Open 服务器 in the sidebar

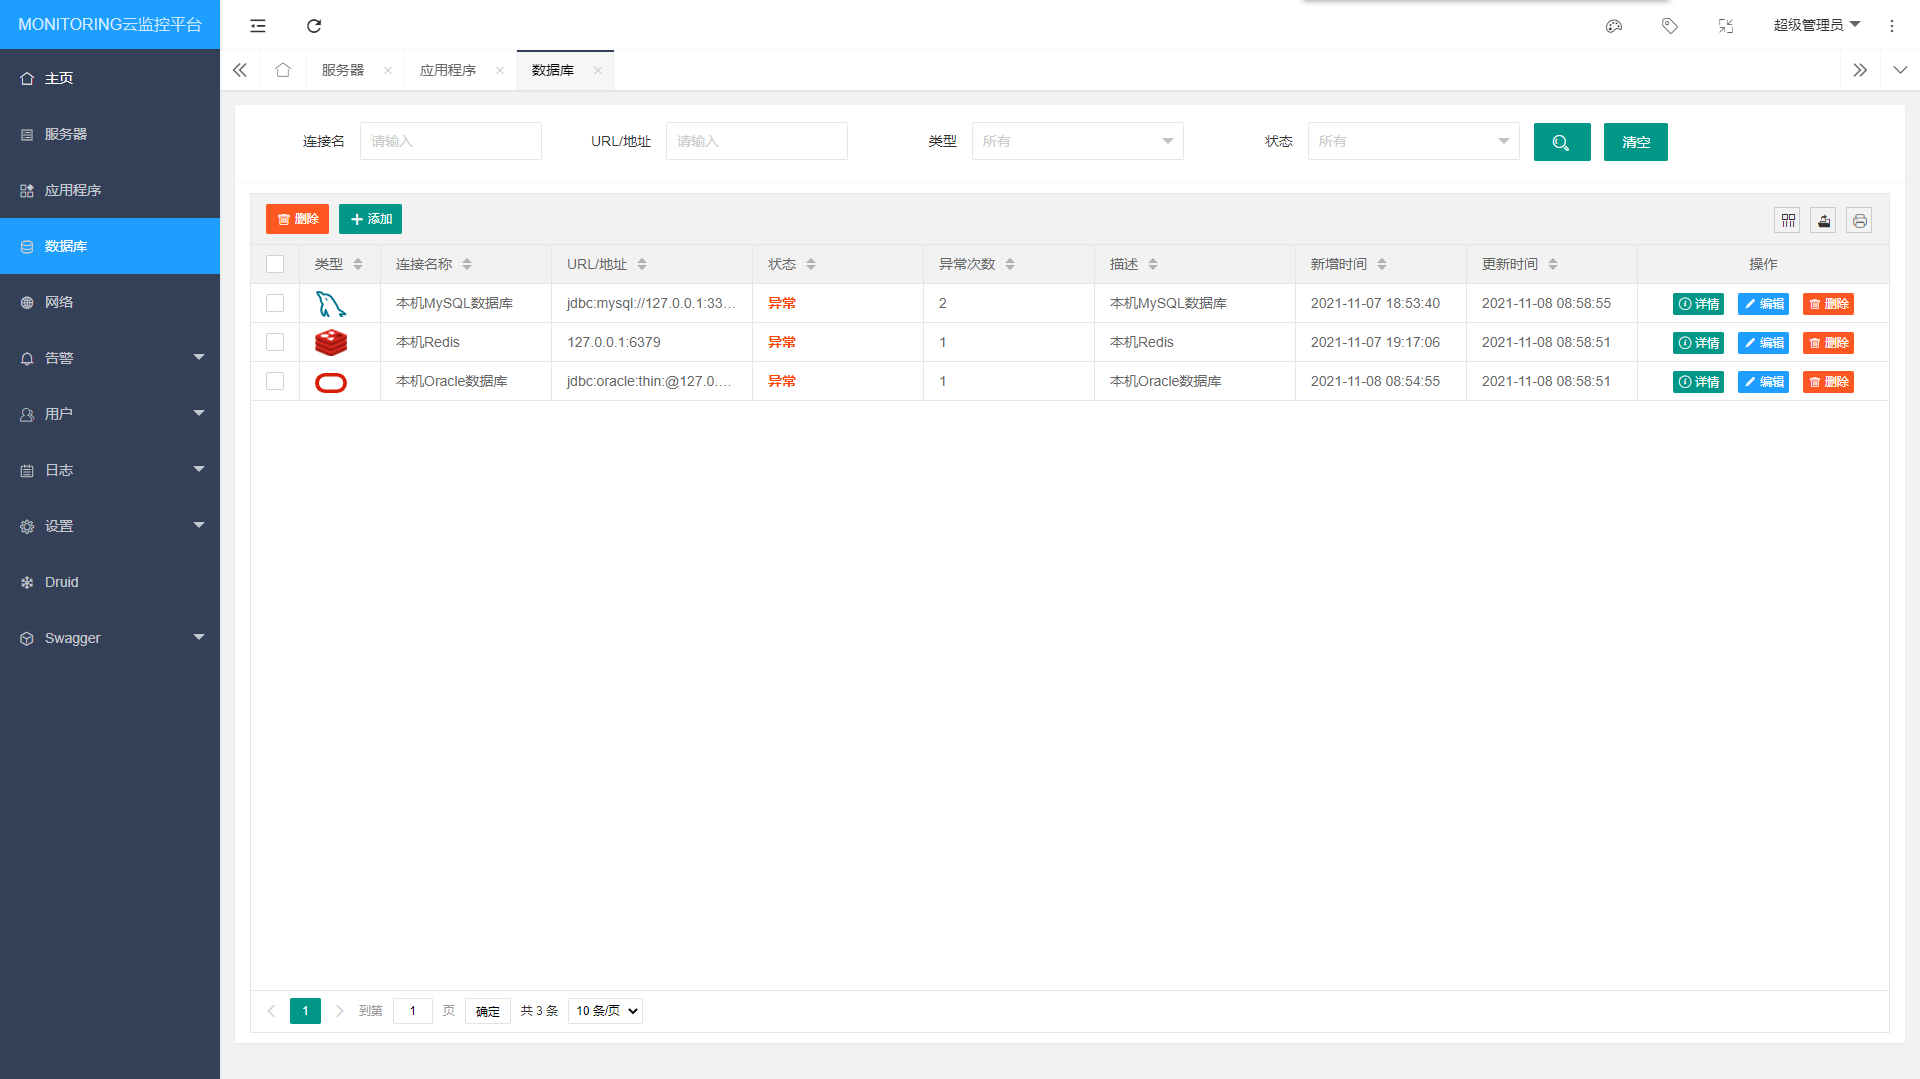pos(110,134)
